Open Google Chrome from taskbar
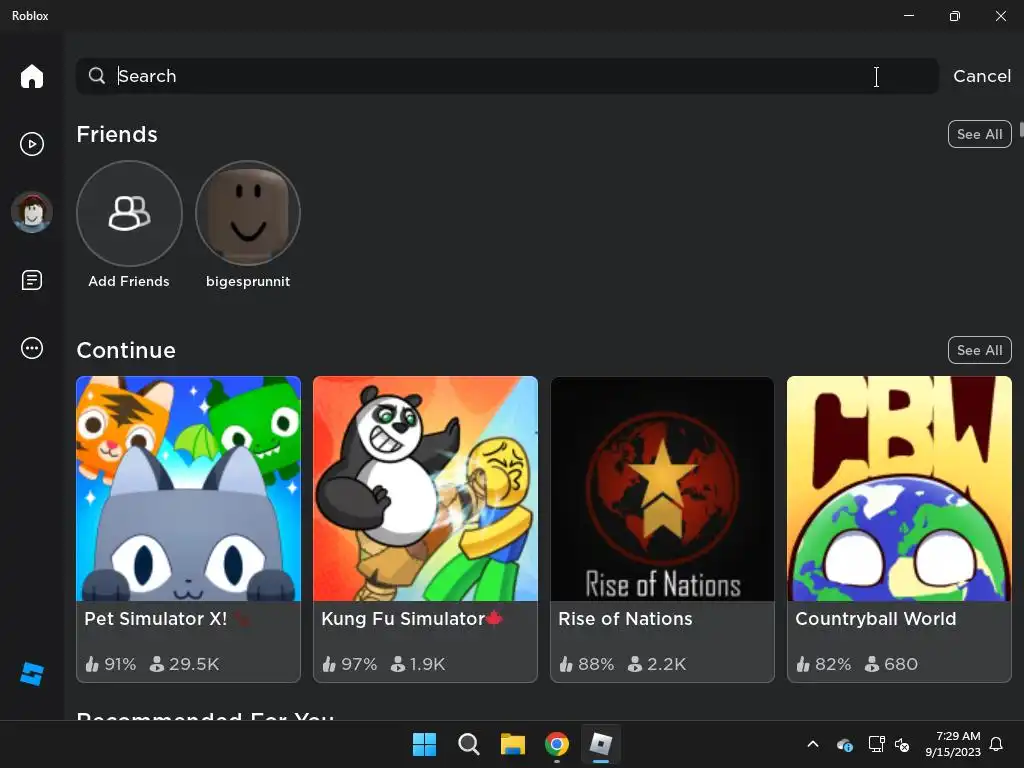Viewport: 1024px width, 768px height. [556, 744]
